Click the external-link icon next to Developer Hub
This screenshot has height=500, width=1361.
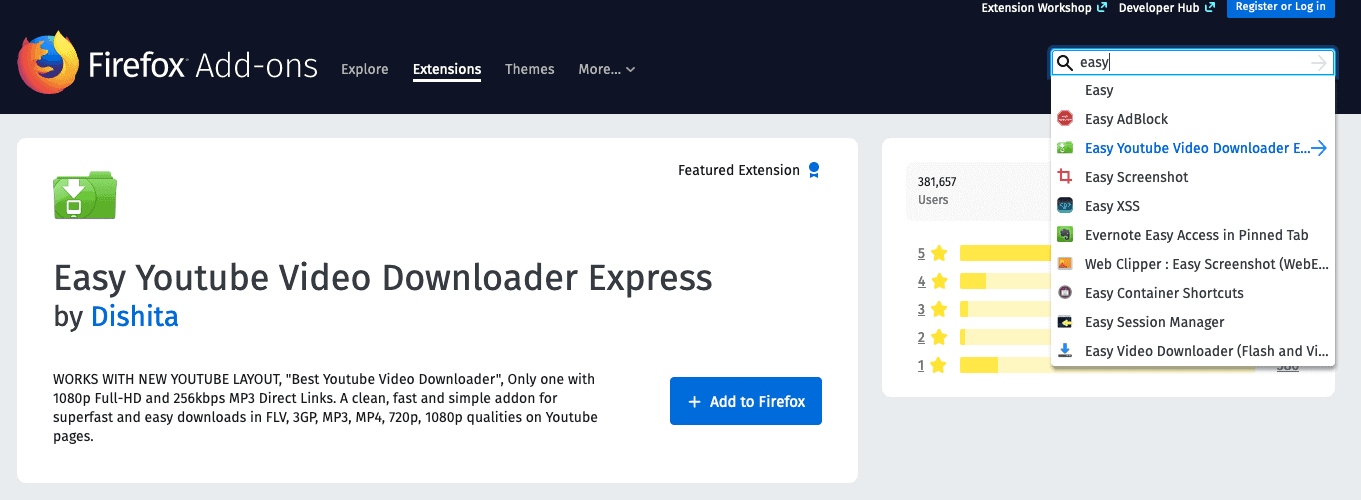point(1210,7)
